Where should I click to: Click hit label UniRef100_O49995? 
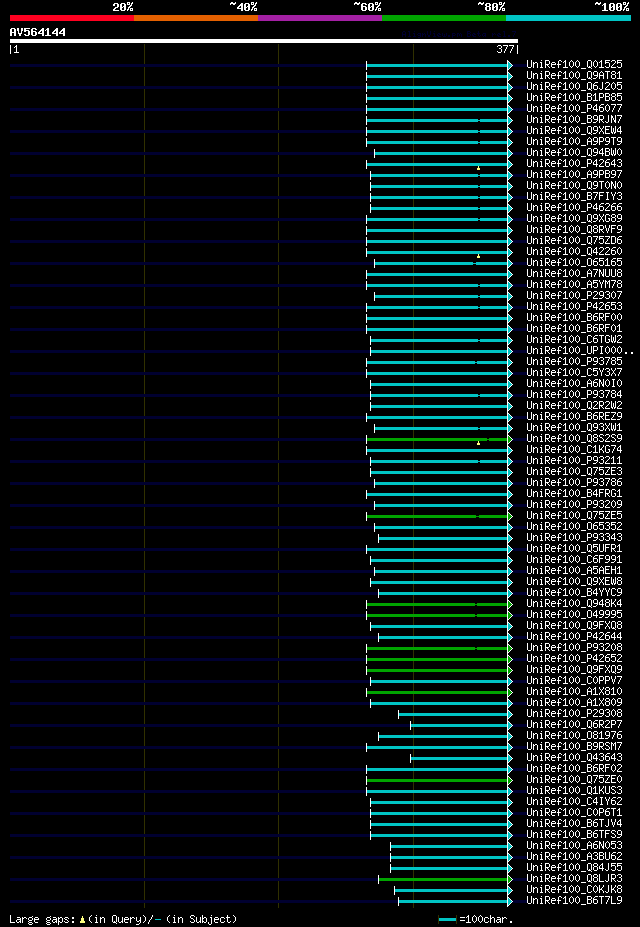tap(574, 614)
